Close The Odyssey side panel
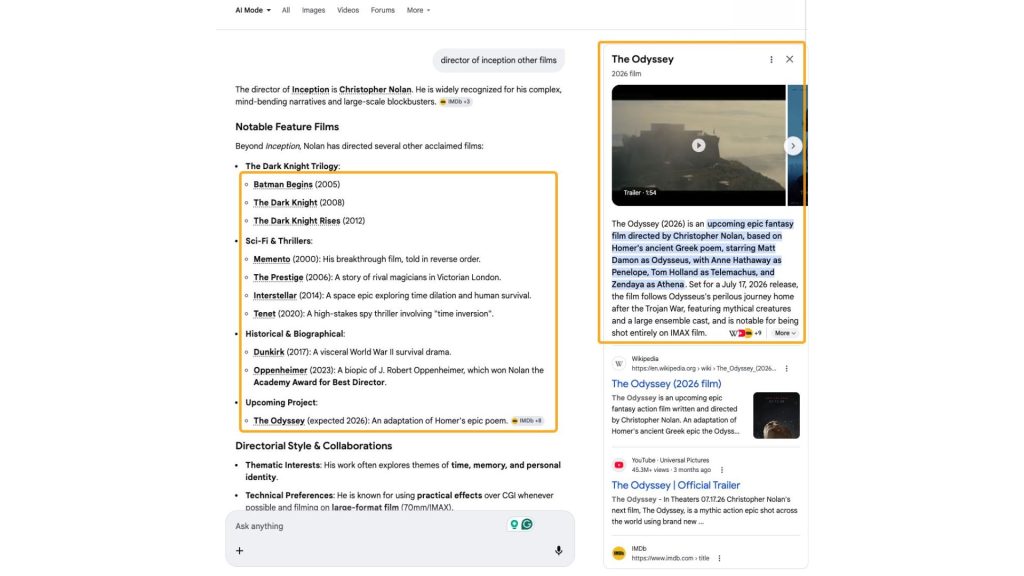 point(790,59)
